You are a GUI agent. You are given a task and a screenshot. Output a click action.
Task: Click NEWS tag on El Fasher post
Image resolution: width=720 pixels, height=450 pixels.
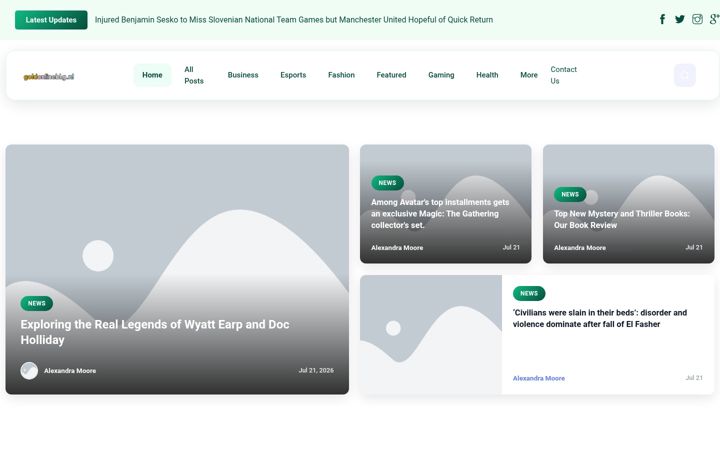pyautogui.click(x=529, y=293)
